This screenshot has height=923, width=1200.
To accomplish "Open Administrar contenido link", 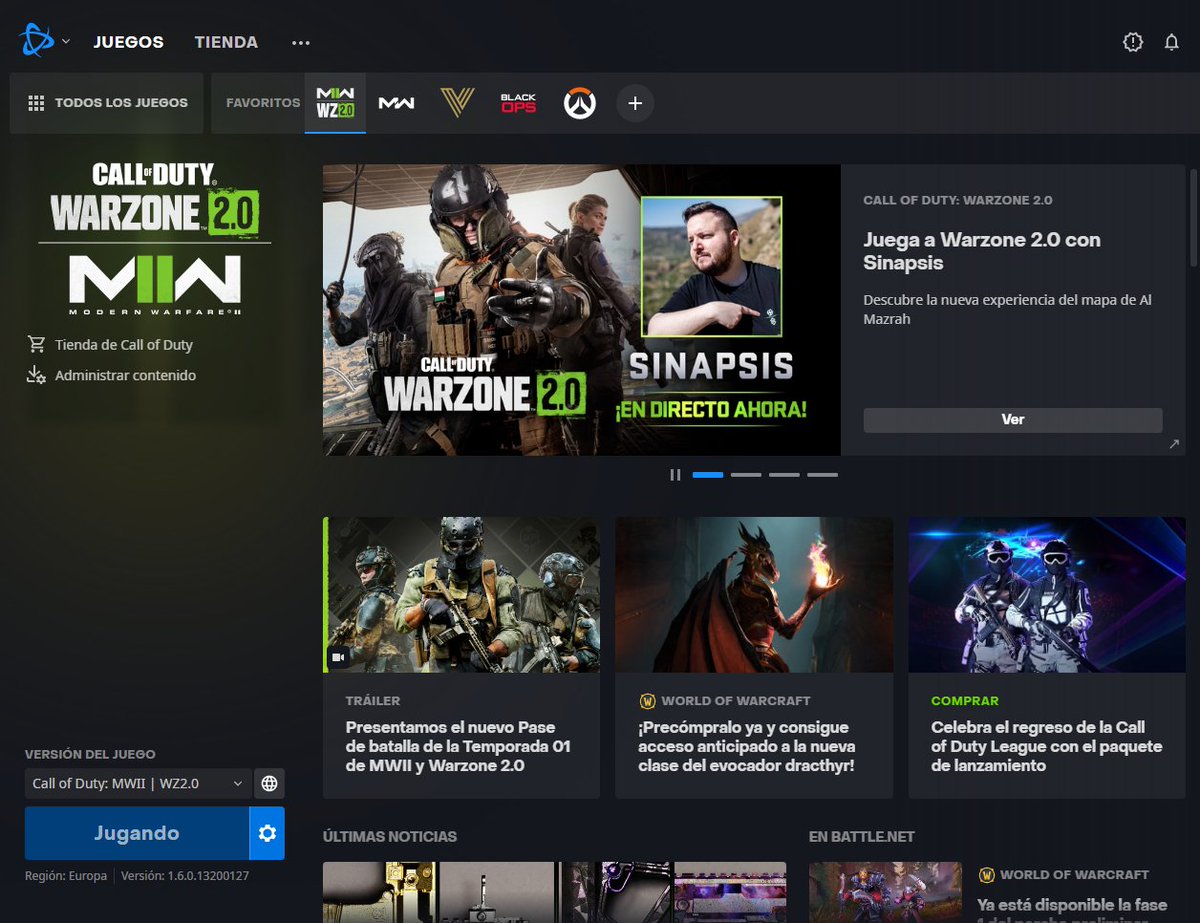I will [125, 375].
